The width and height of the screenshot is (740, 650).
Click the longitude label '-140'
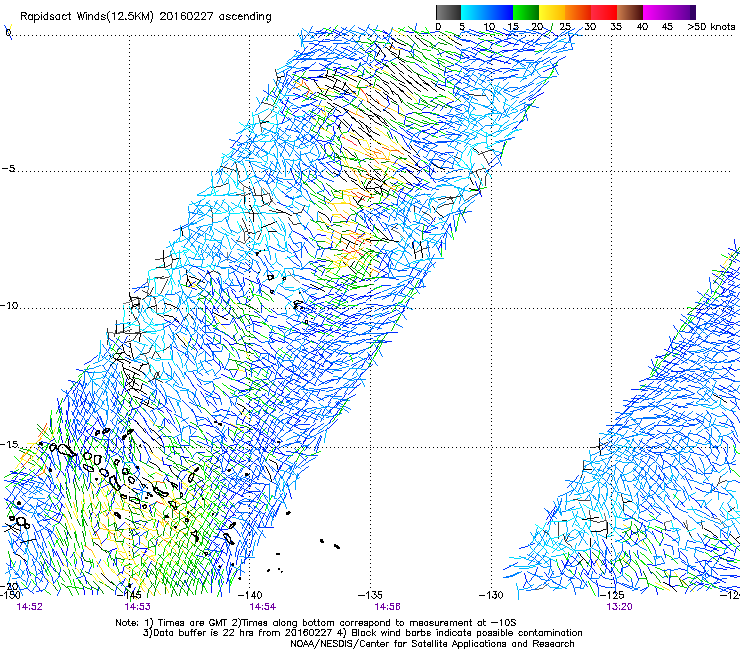pos(250,595)
